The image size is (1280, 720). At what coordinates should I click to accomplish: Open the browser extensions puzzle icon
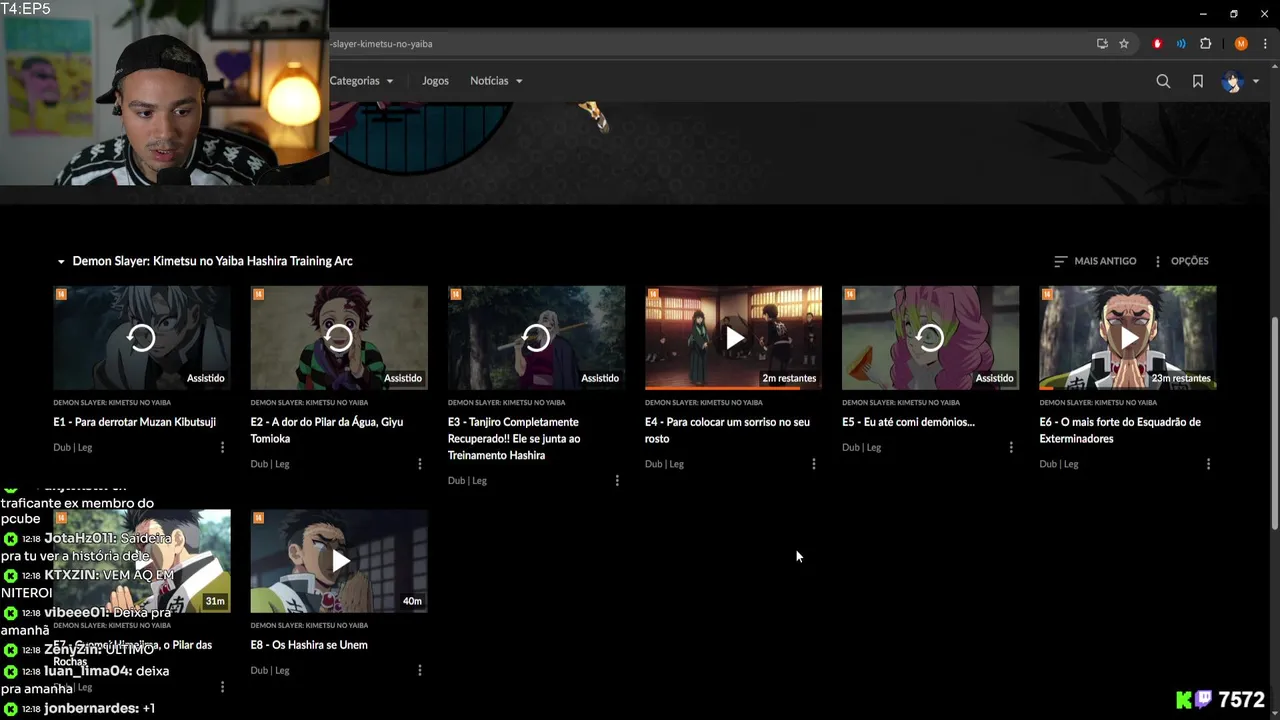[1205, 44]
